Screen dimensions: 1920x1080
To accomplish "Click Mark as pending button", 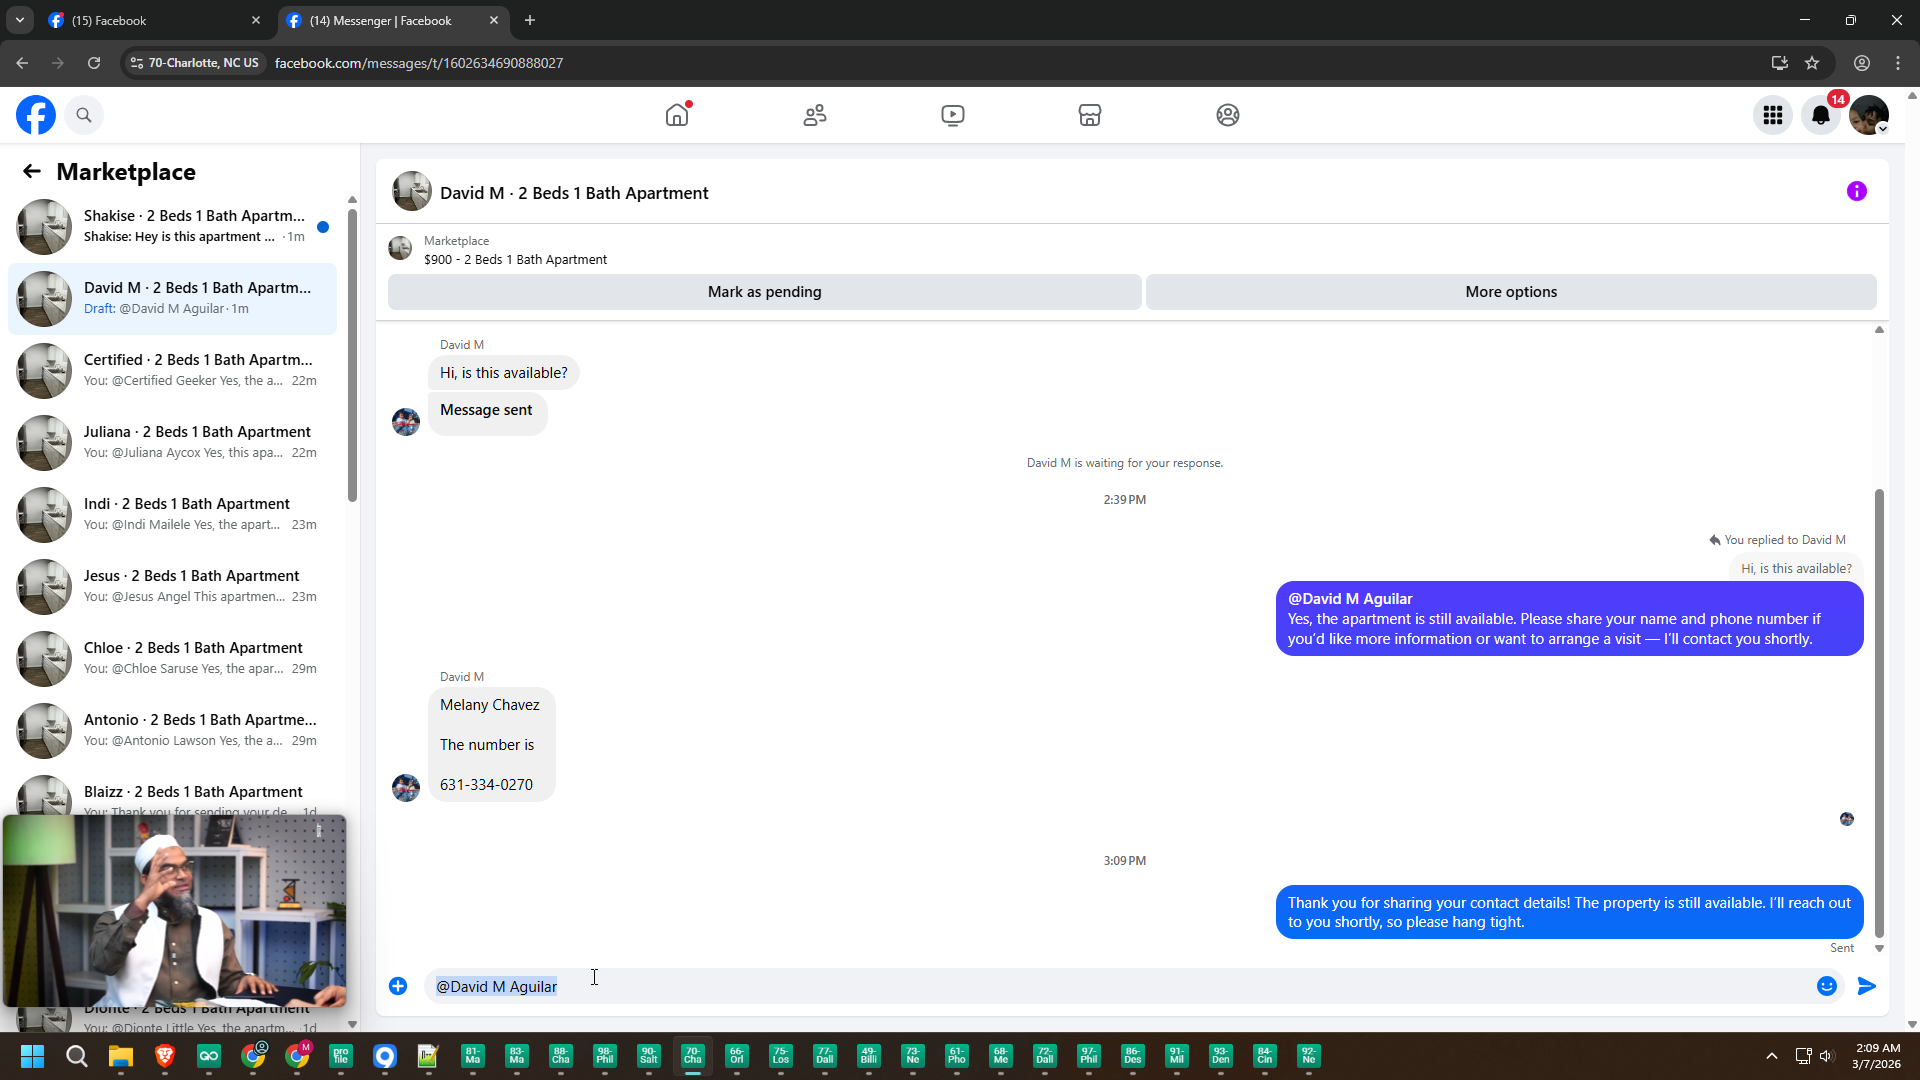I will coord(764,292).
